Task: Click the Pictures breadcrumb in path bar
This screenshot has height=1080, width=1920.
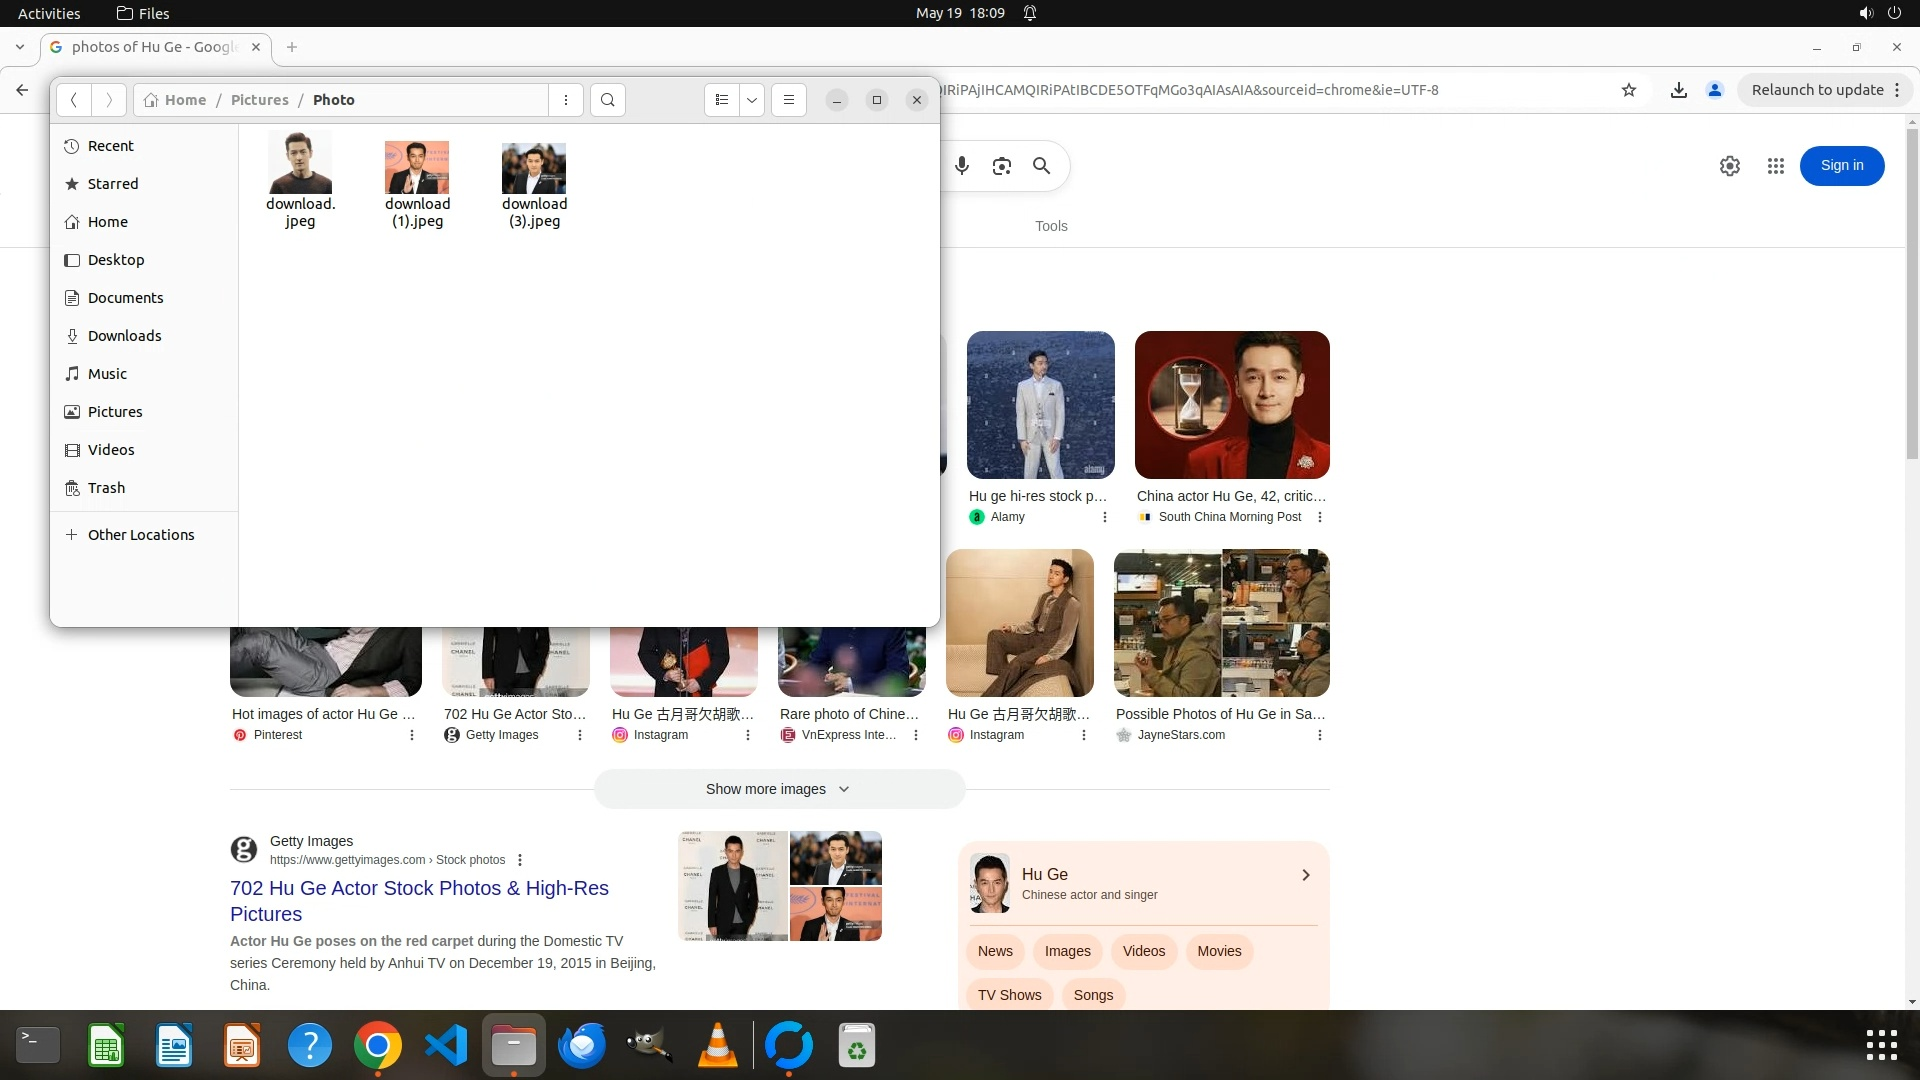Action: coord(259,100)
